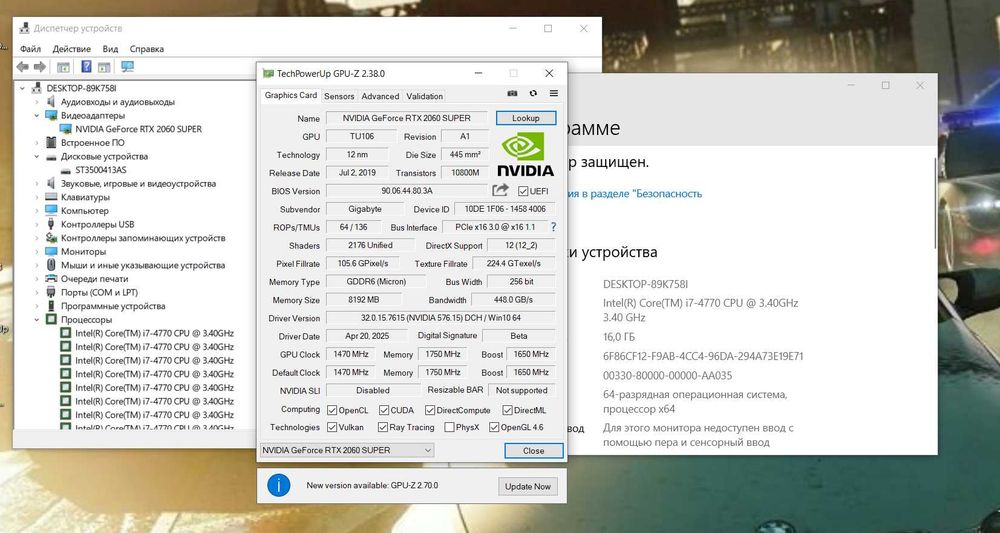
Task: Click the Очереди печати printer icon
Action: tap(51, 279)
